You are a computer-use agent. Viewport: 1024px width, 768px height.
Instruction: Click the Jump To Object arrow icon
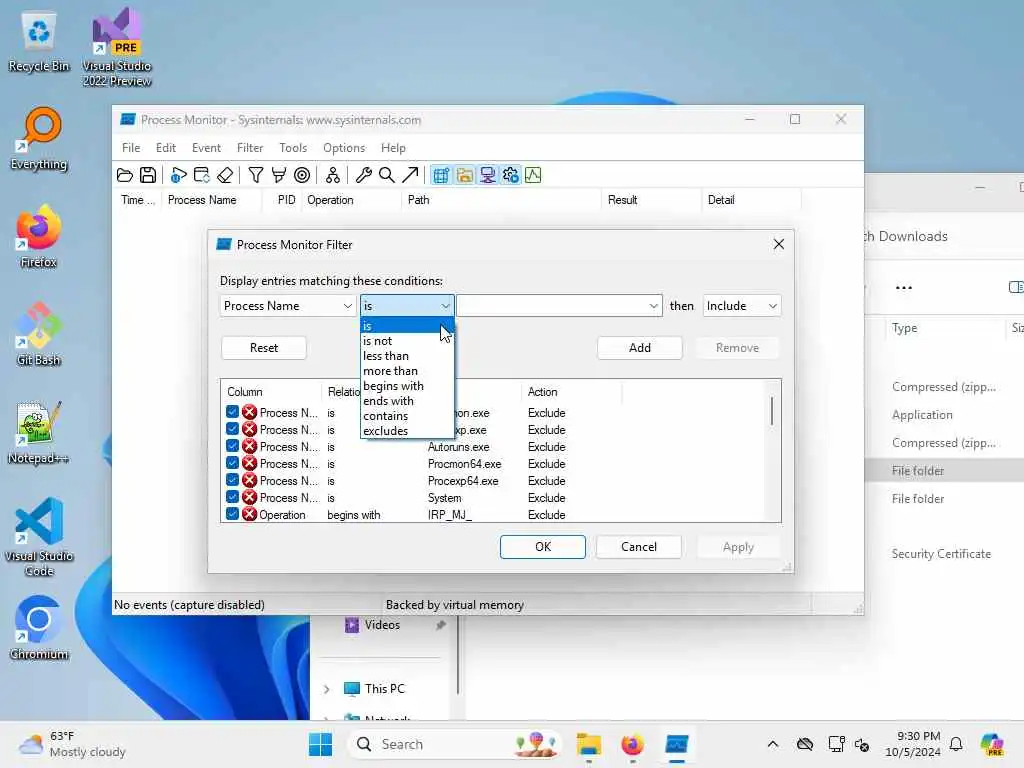click(x=410, y=175)
